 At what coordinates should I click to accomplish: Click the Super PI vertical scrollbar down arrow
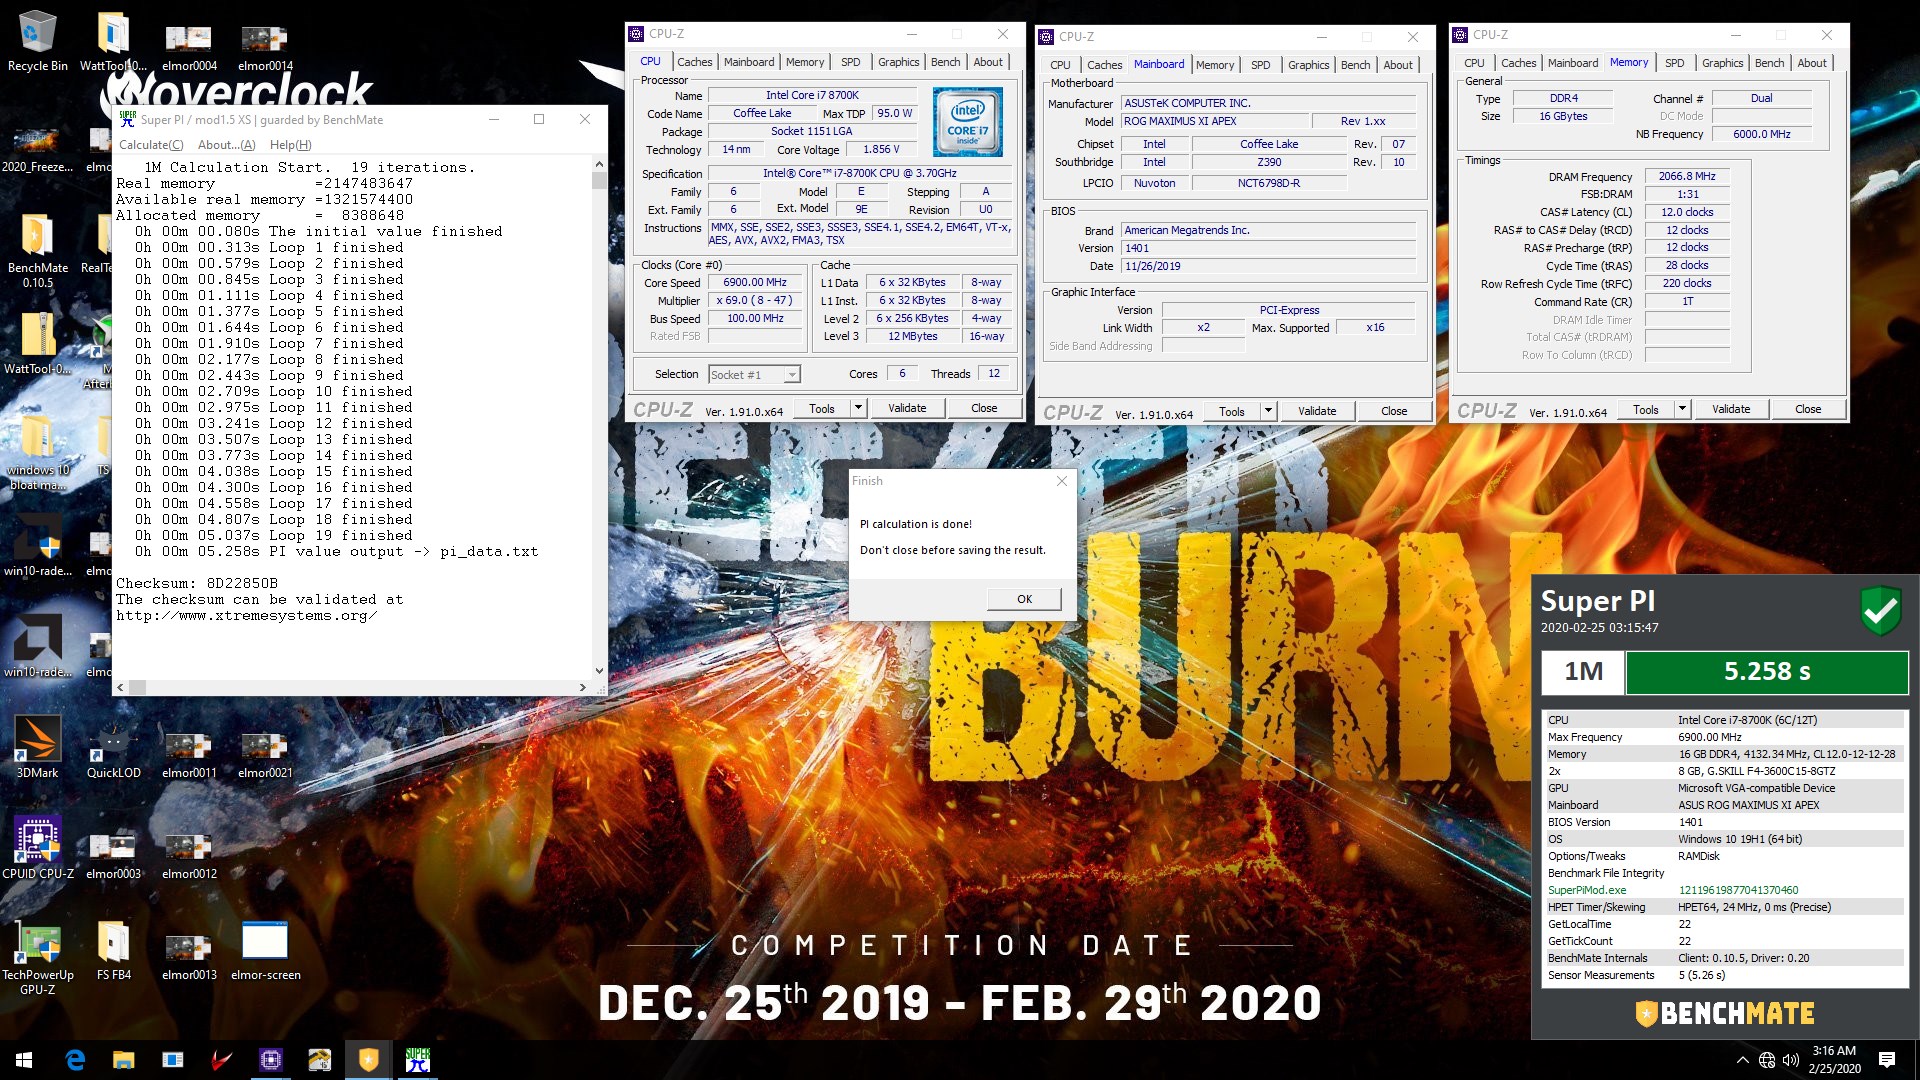[599, 671]
